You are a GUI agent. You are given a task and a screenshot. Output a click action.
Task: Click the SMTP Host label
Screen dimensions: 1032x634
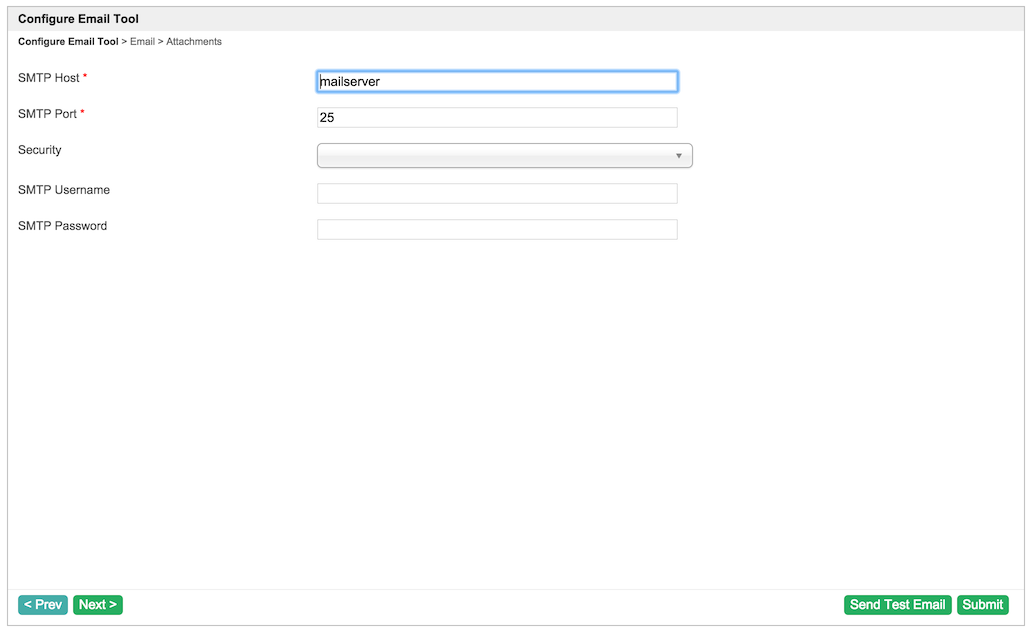point(49,78)
